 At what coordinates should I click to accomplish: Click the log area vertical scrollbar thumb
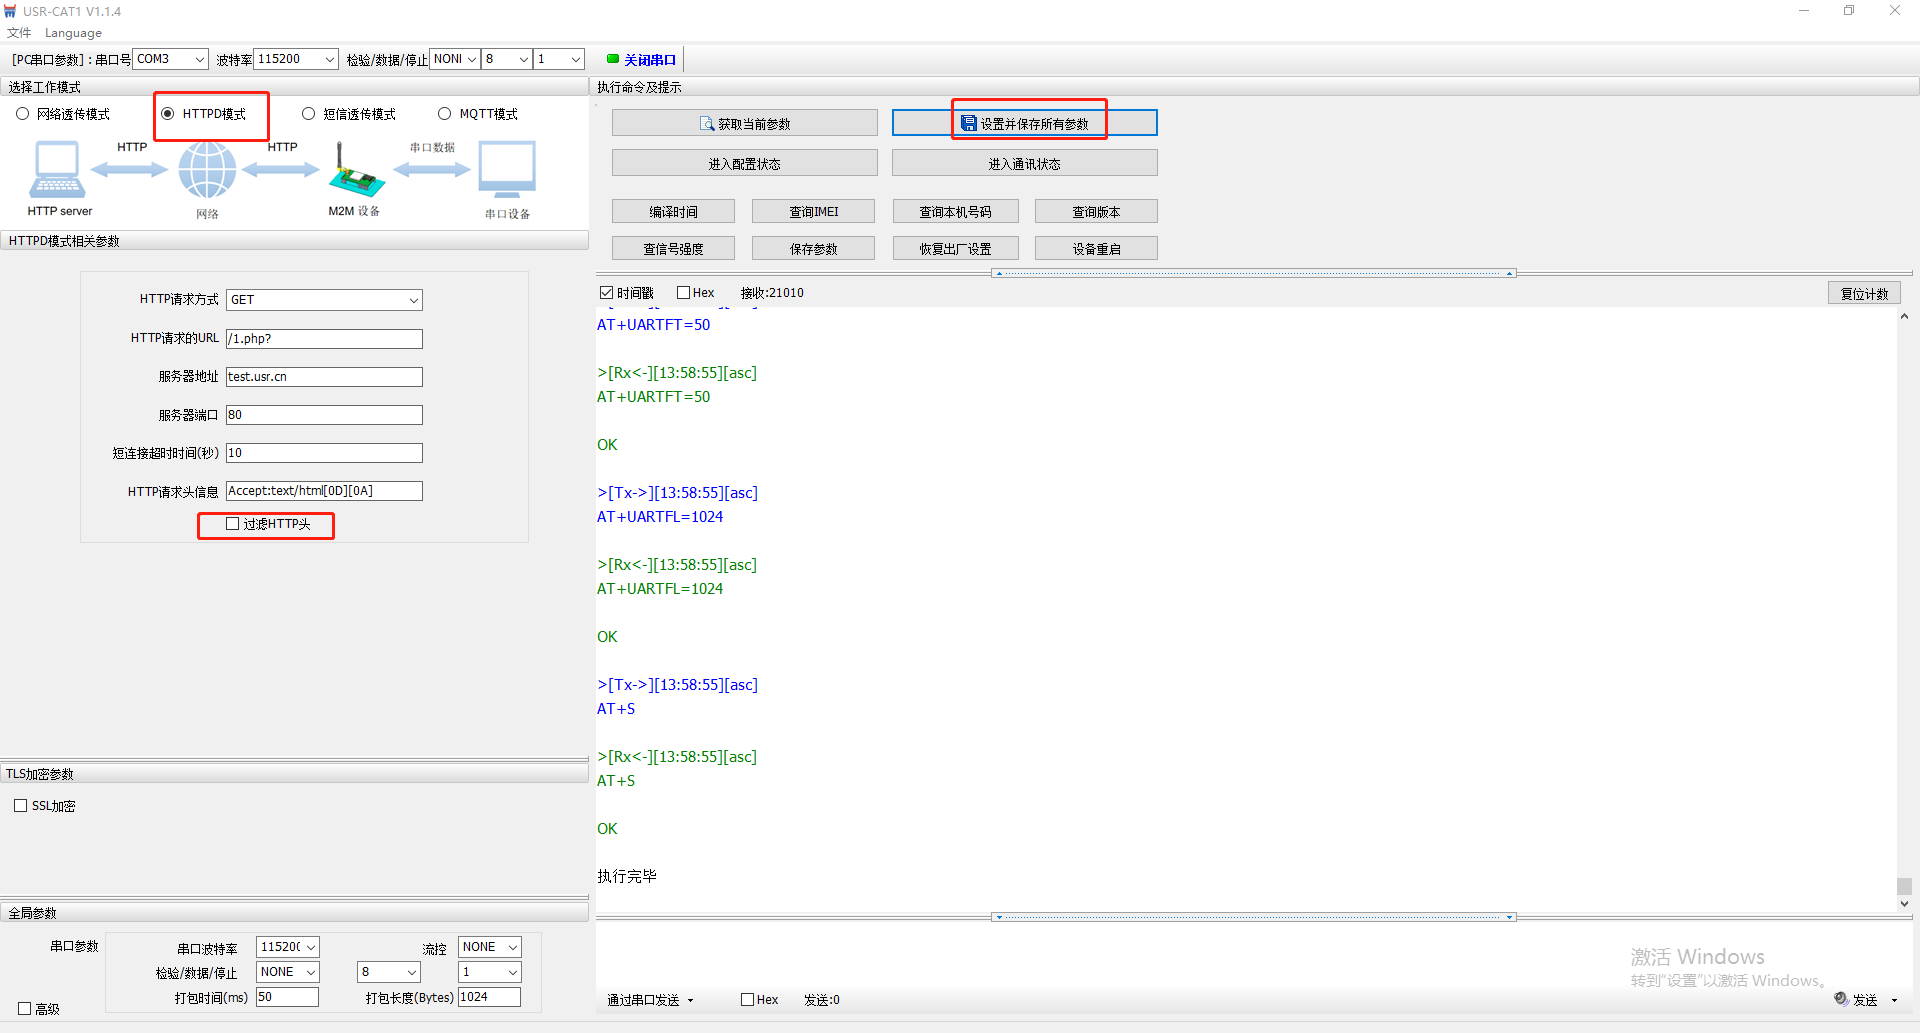1904,886
